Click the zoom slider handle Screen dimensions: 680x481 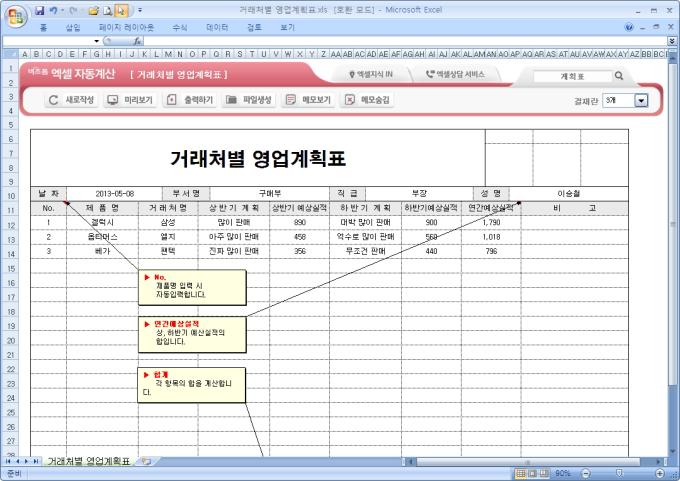point(619,473)
